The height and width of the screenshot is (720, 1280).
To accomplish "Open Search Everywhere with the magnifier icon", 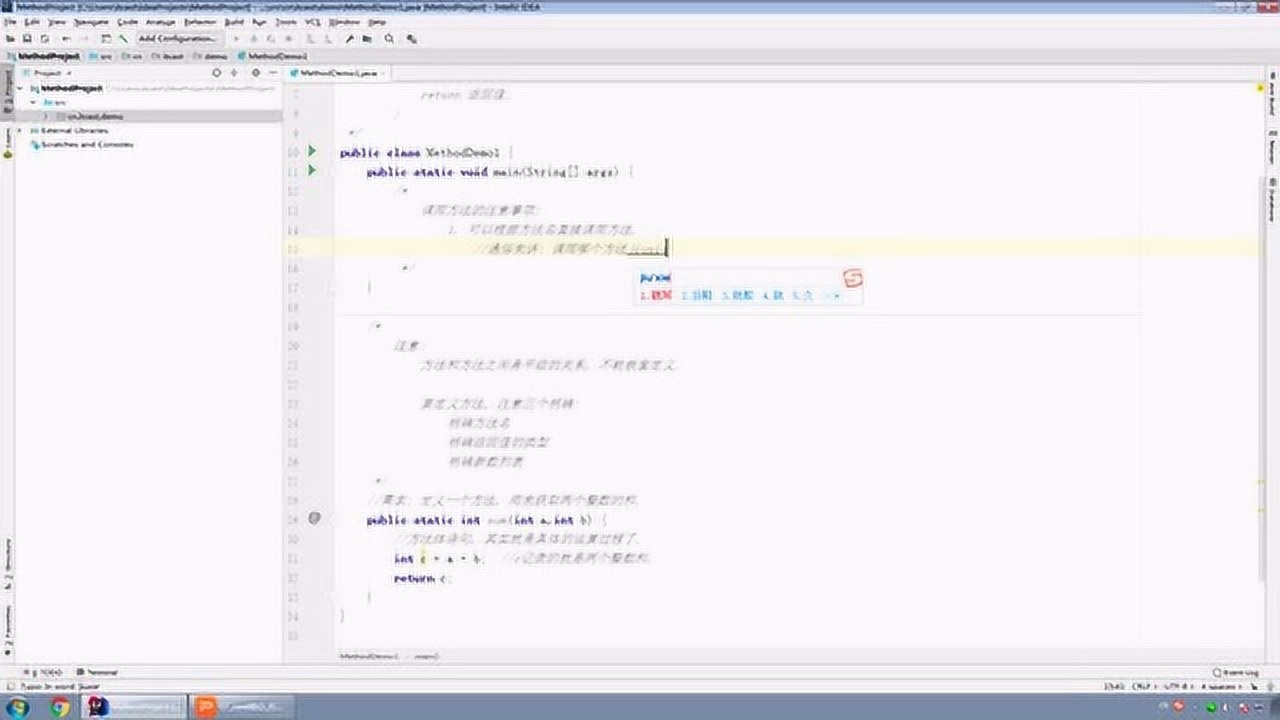I will [x=389, y=38].
